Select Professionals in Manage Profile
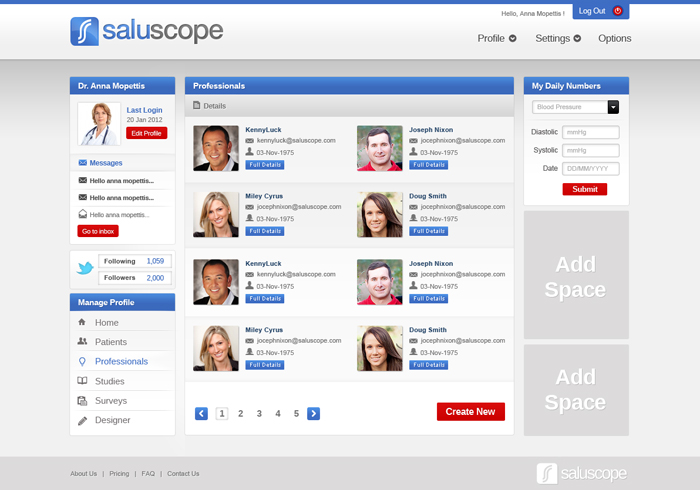 click(x=121, y=362)
